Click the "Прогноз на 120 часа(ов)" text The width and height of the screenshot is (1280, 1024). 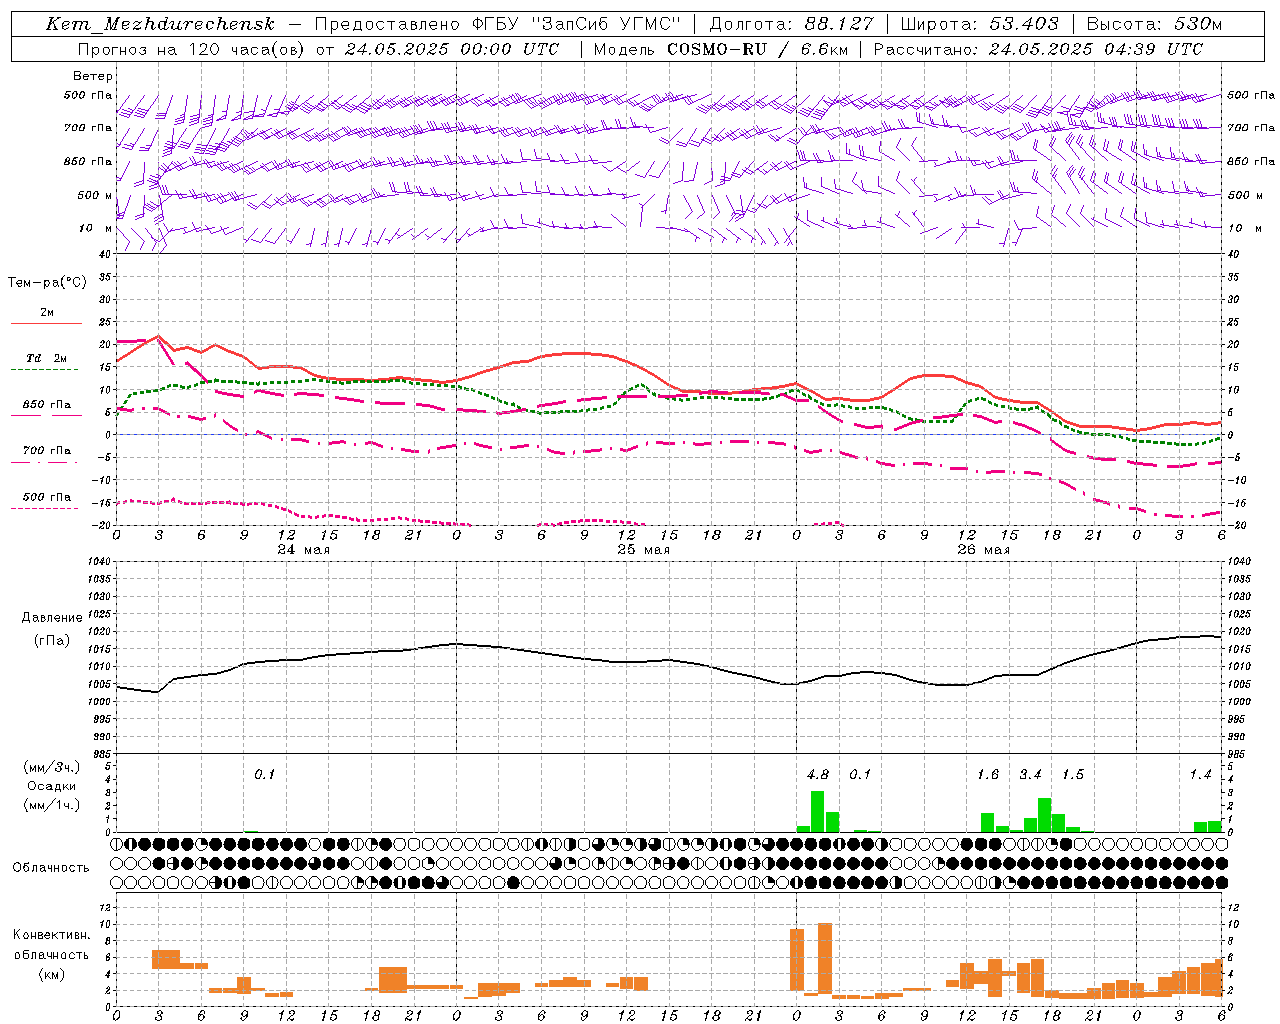[192, 49]
